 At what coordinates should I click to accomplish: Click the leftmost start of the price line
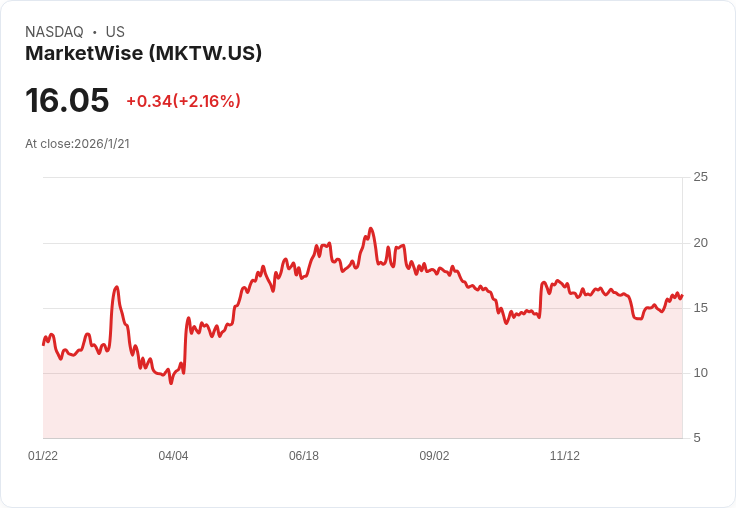coord(43,344)
